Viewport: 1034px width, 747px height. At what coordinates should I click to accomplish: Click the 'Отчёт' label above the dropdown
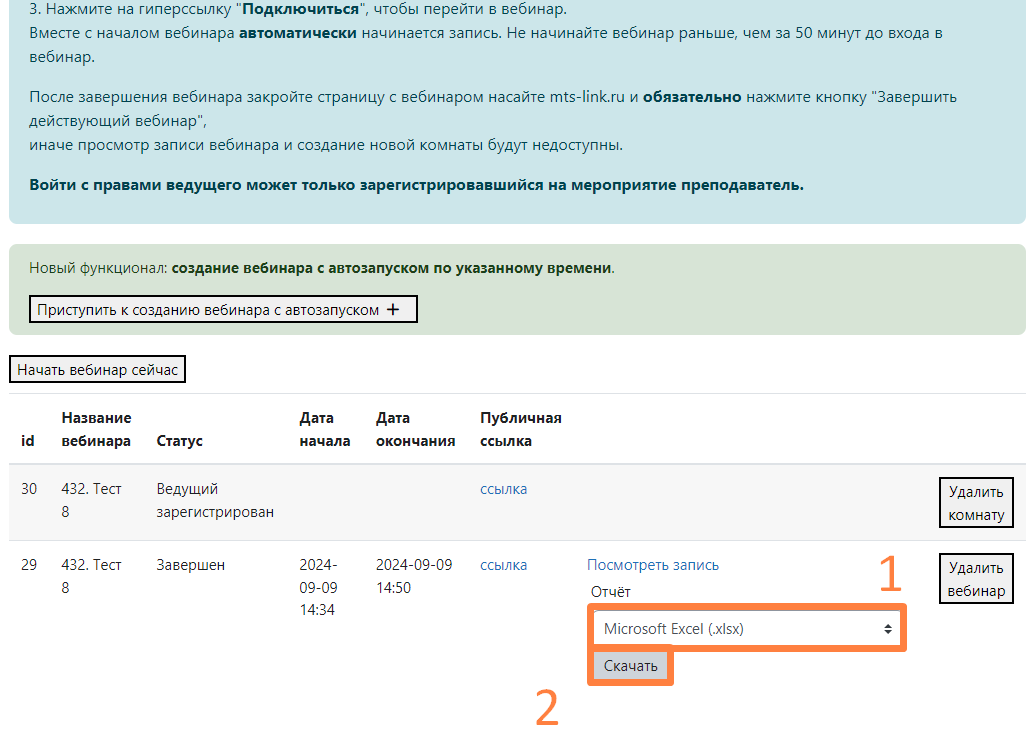click(x=610, y=591)
